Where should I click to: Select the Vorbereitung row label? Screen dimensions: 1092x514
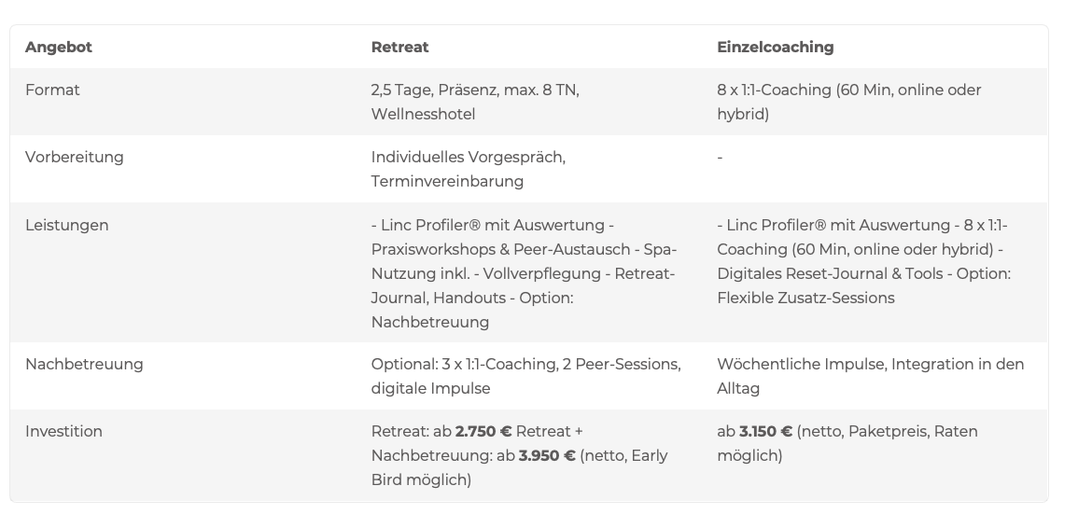pos(75,157)
